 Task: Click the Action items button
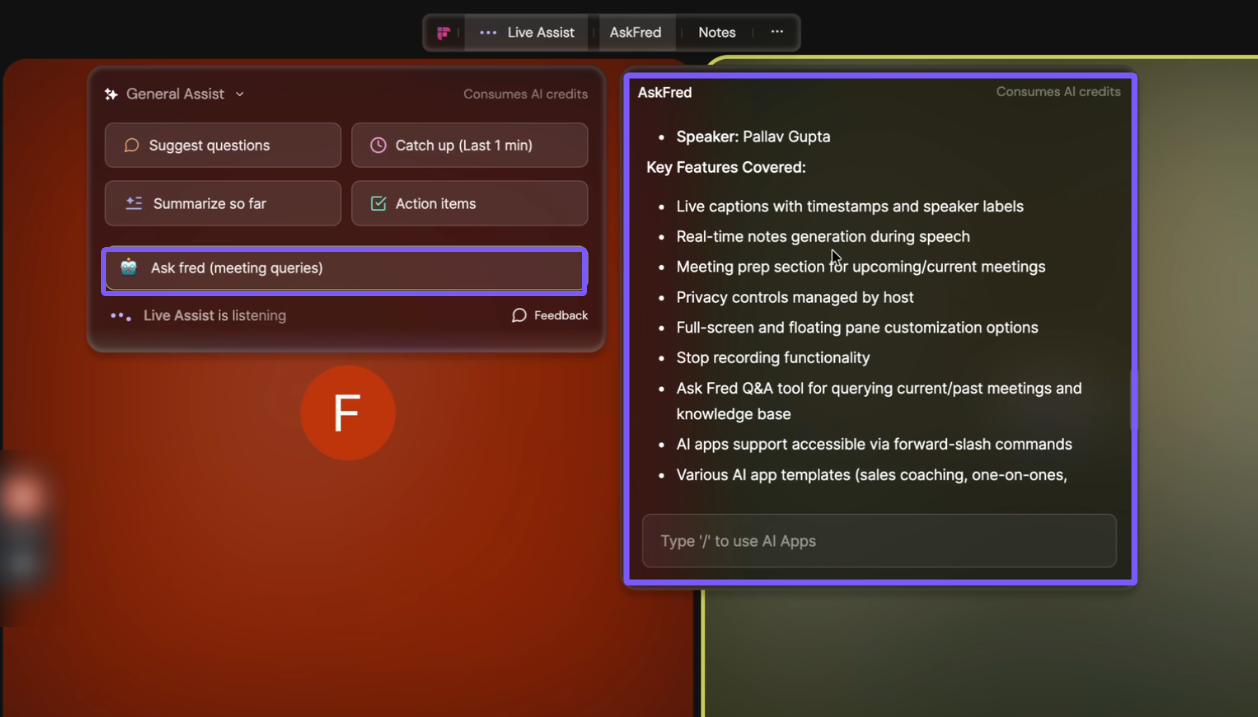469,203
